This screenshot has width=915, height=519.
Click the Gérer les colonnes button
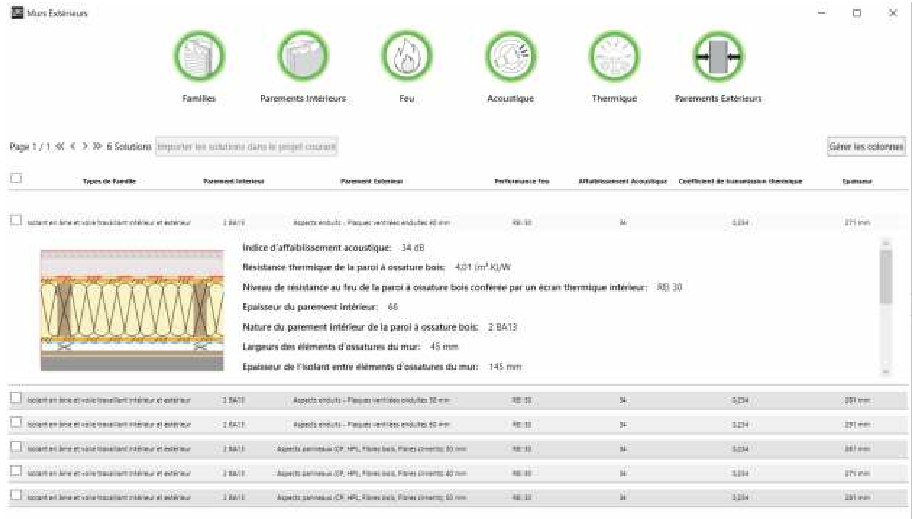click(866, 147)
